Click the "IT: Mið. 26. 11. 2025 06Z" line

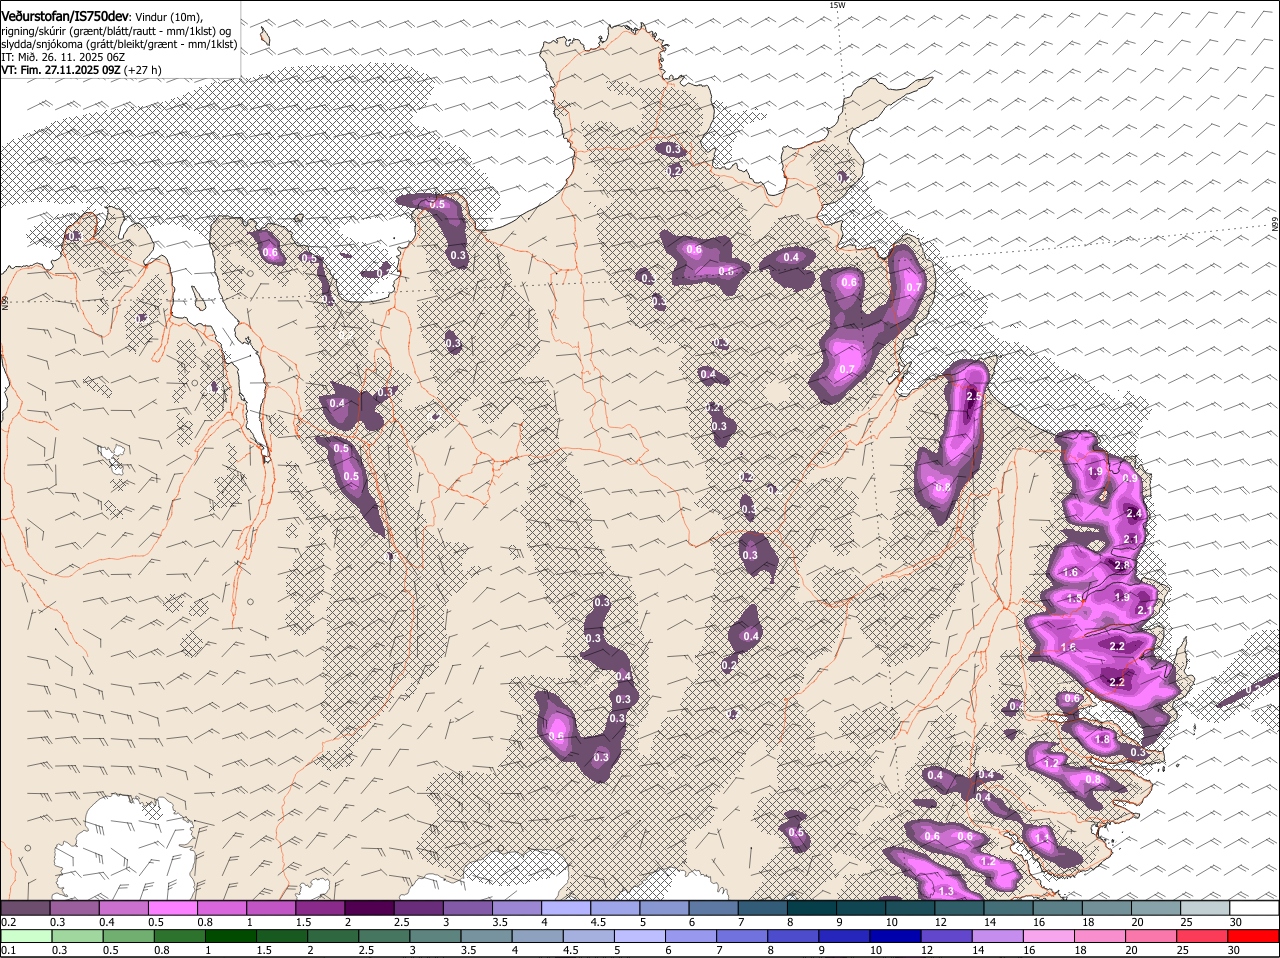point(63,57)
